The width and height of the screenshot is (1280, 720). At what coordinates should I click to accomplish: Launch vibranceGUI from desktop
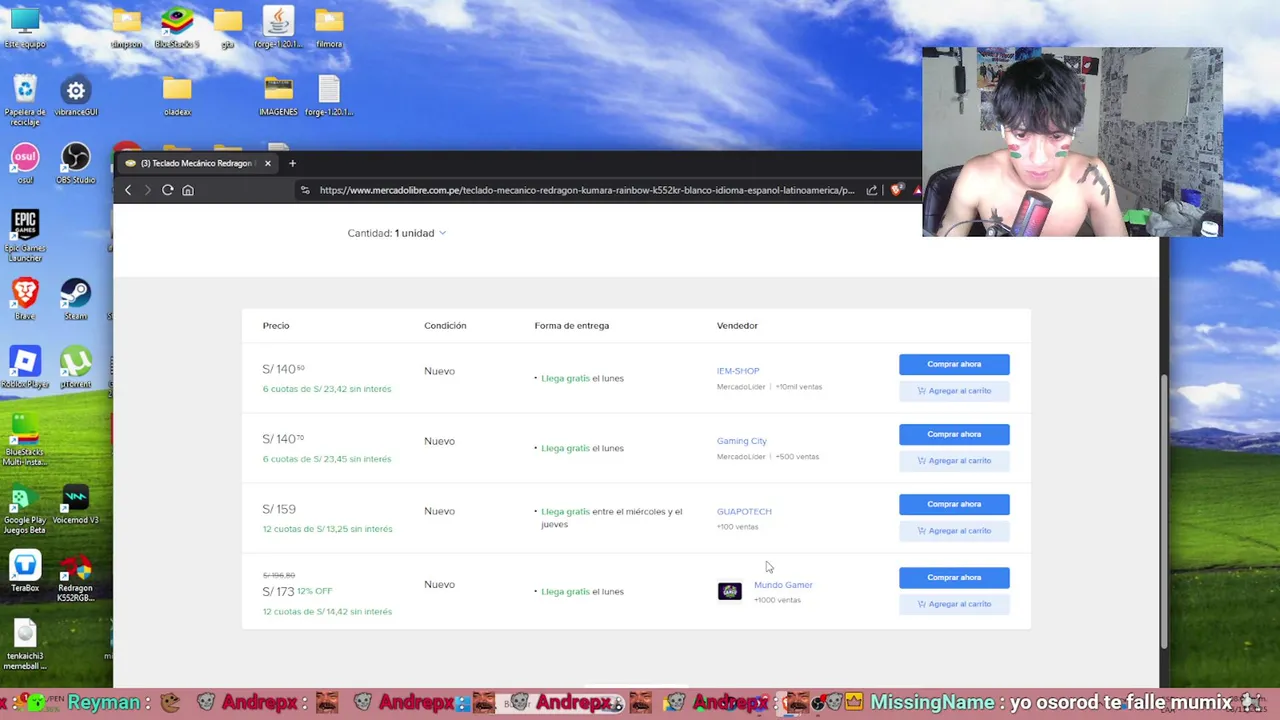tap(76, 98)
